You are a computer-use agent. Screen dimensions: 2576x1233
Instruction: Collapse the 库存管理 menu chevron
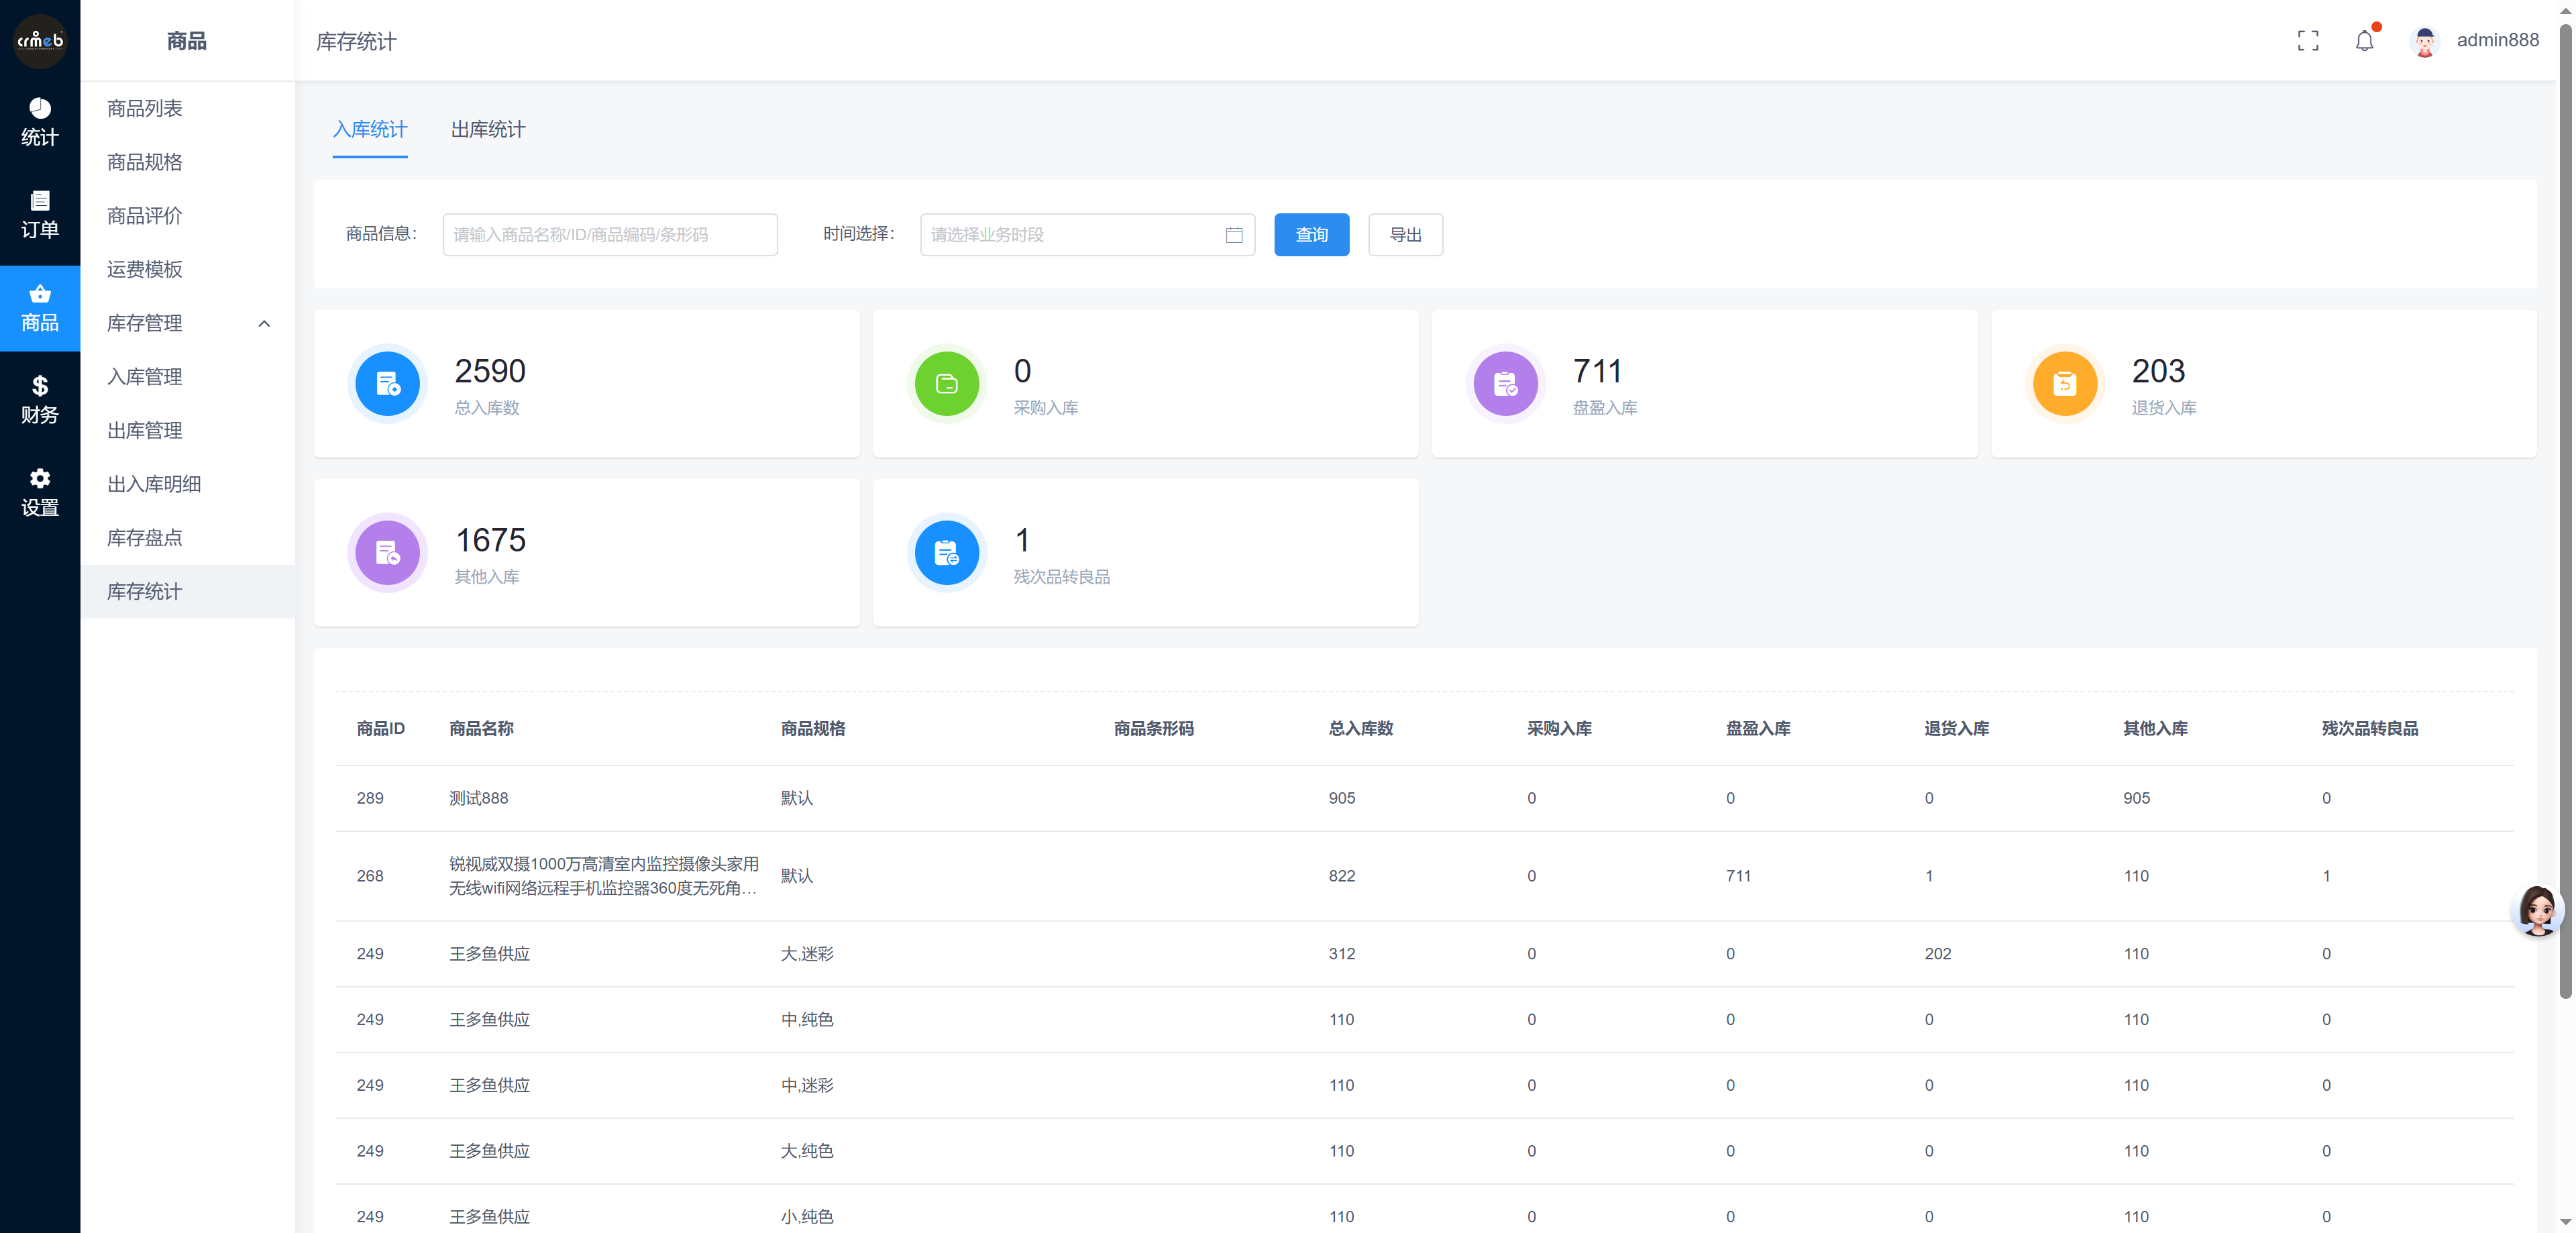[x=264, y=323]
